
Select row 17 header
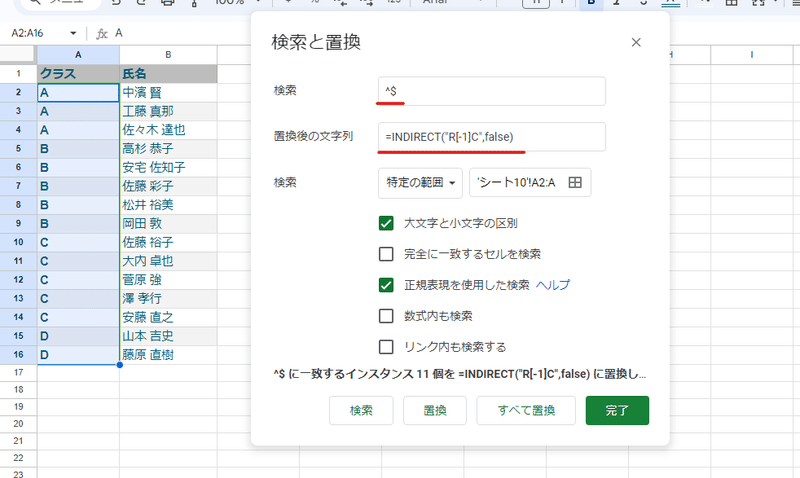(x=18, y=372)
